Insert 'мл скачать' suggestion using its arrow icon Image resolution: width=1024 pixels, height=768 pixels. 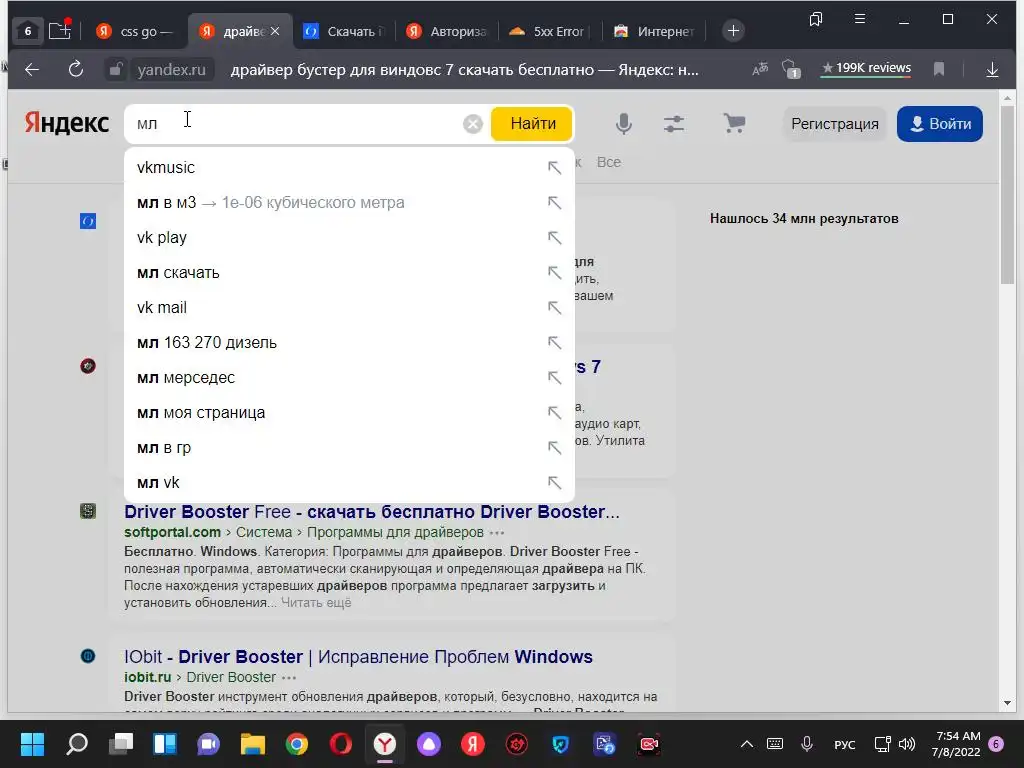[x=554, y=273]
